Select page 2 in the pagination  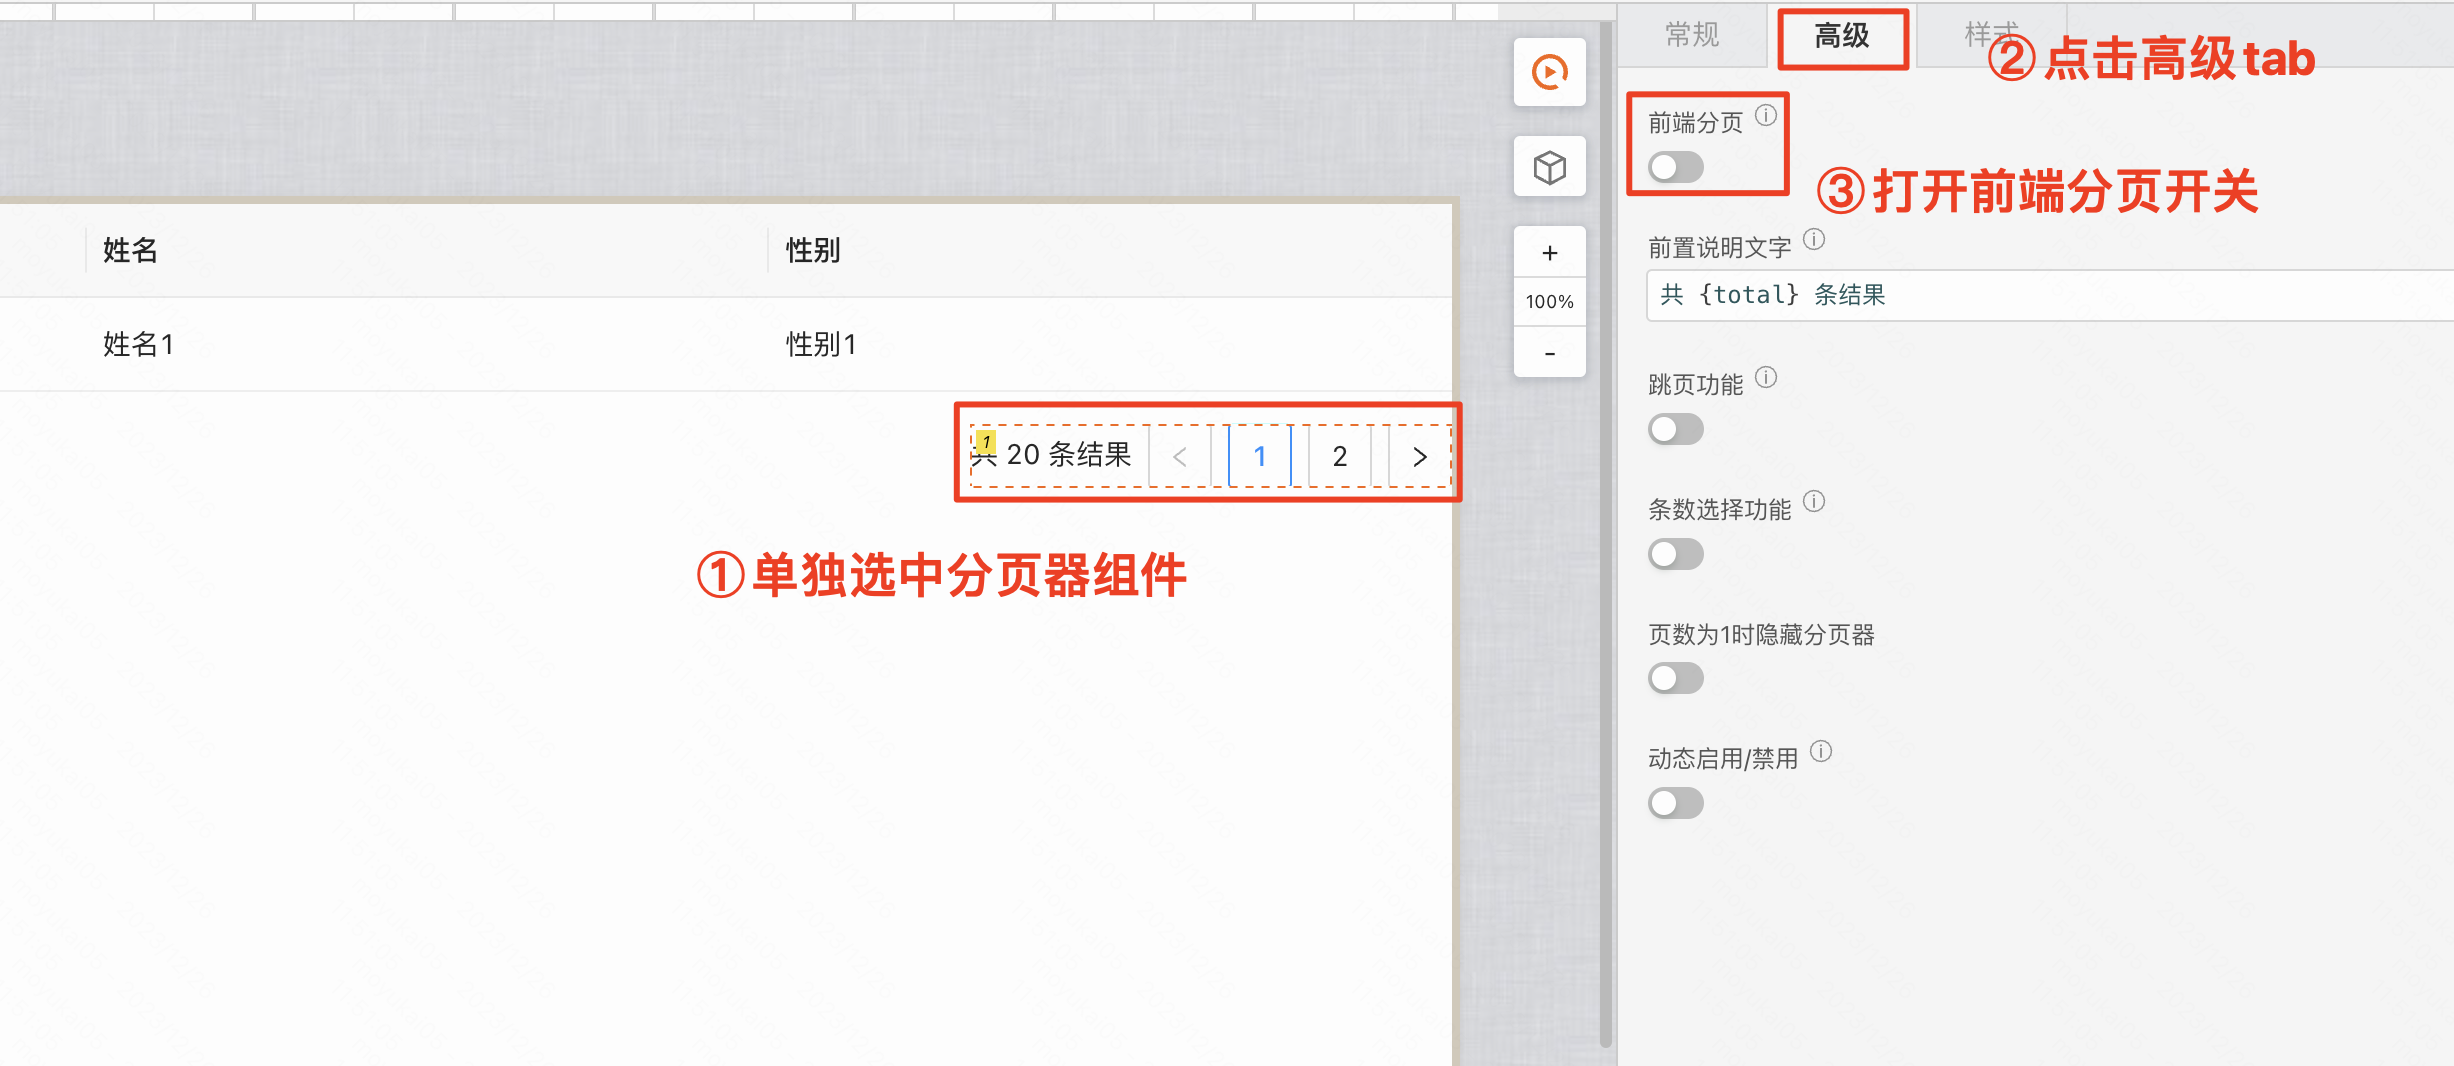[x=1340, y=457]
